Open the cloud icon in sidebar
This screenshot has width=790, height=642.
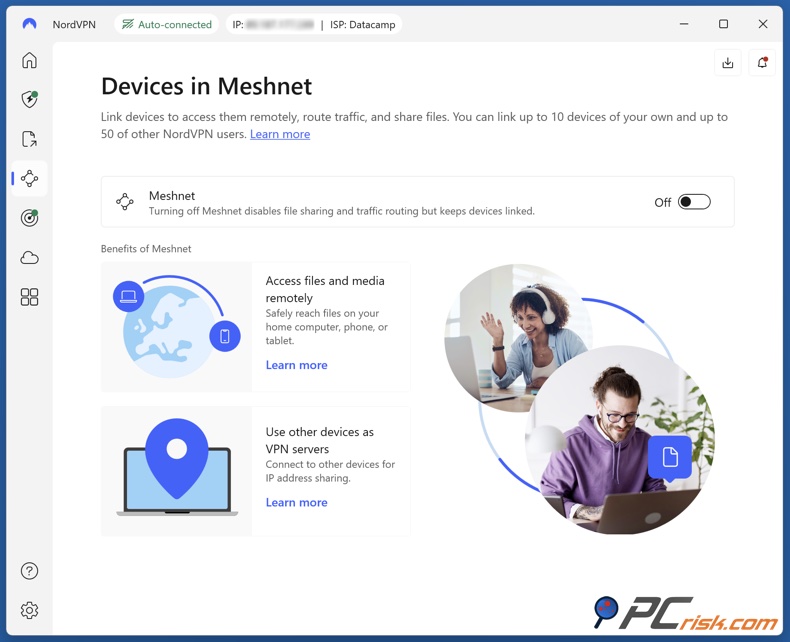(29, 258)
